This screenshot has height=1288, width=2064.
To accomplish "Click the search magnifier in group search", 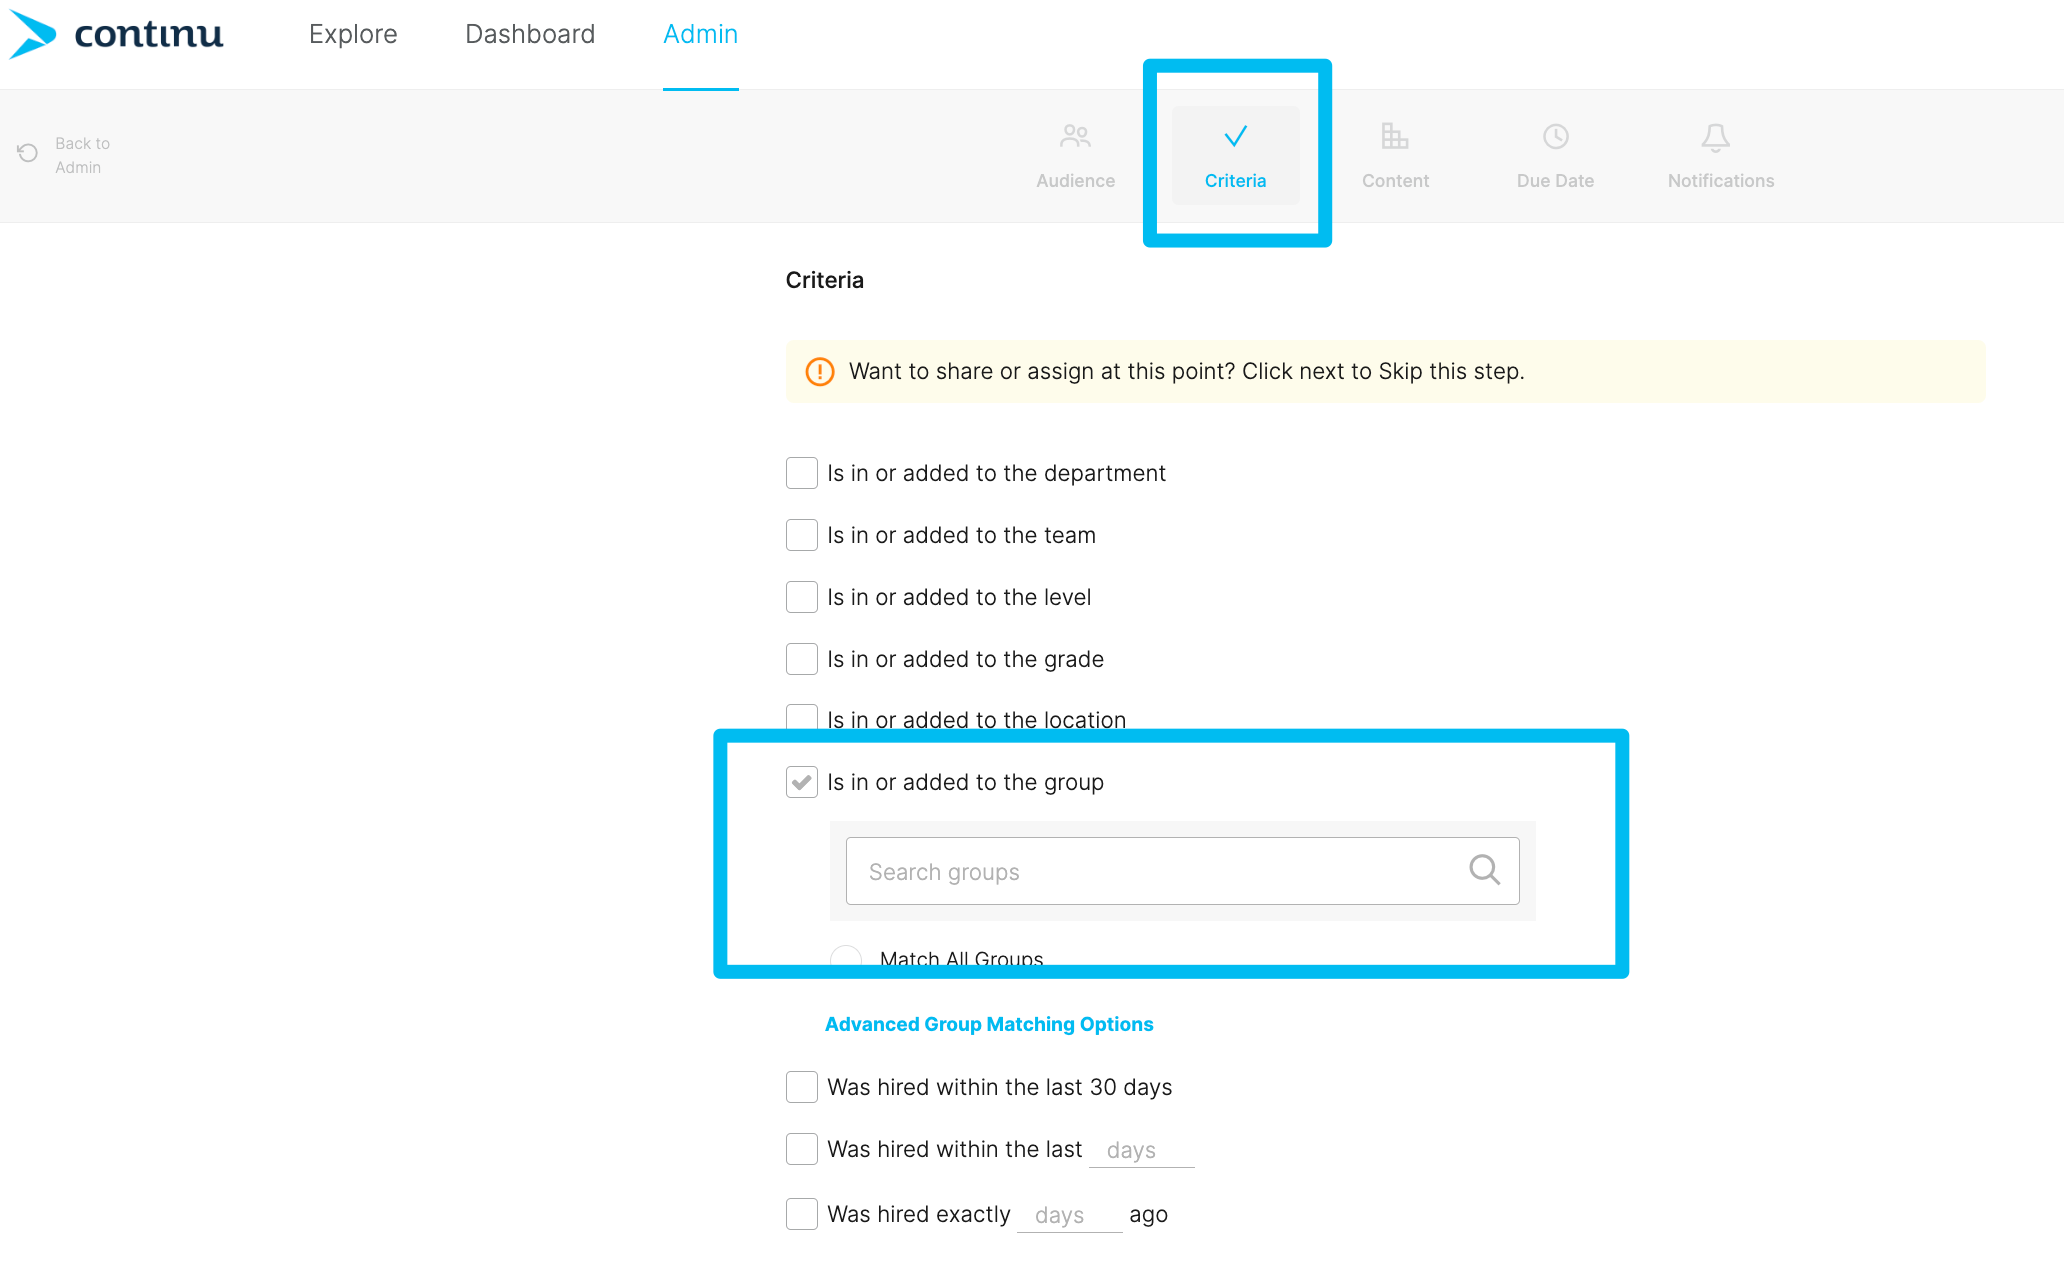I will click(1484, 870).
